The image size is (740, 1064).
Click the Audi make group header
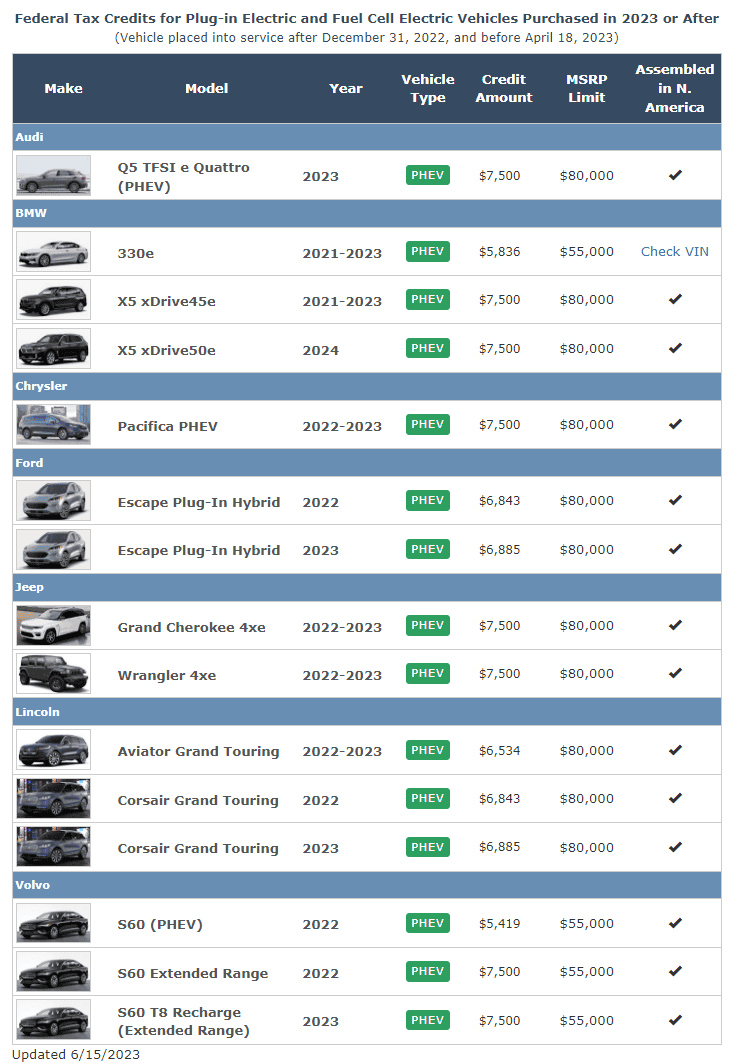367,137
